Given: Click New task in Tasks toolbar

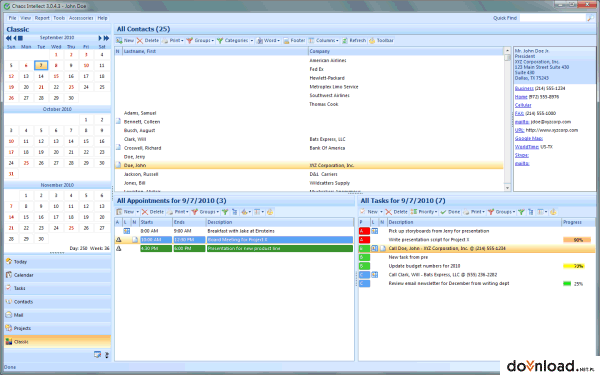Looking at the screenshot, I should [x=372, y=212].
